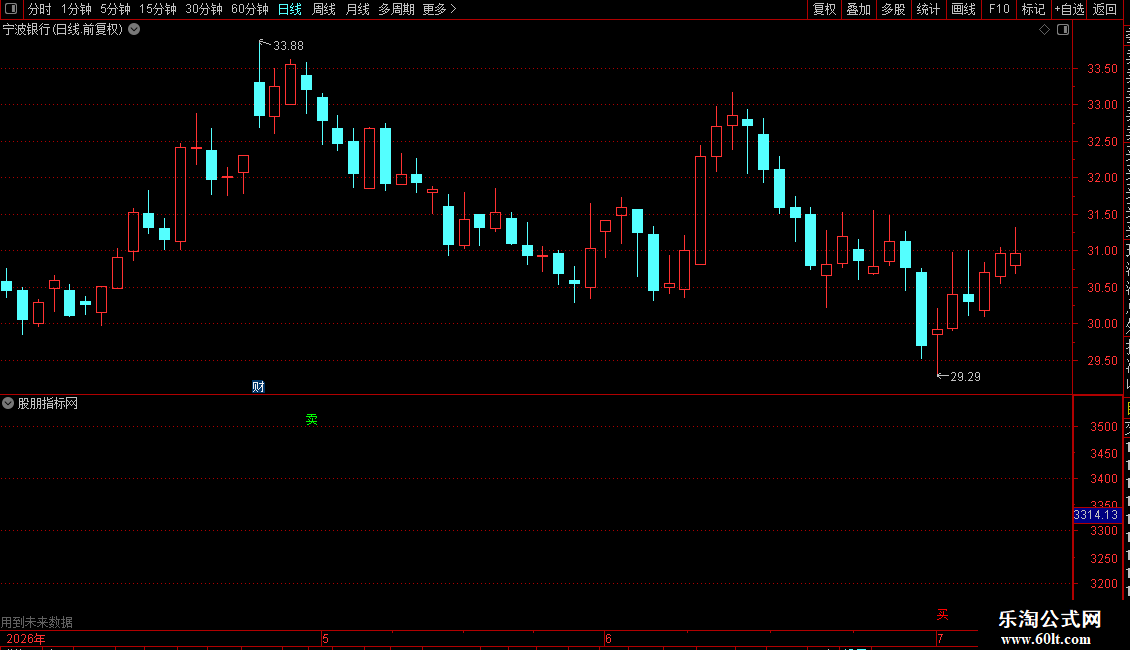Click the 财 financial marker on chart
This screenshot has height=650, width=1130.
tap(258, 387)
